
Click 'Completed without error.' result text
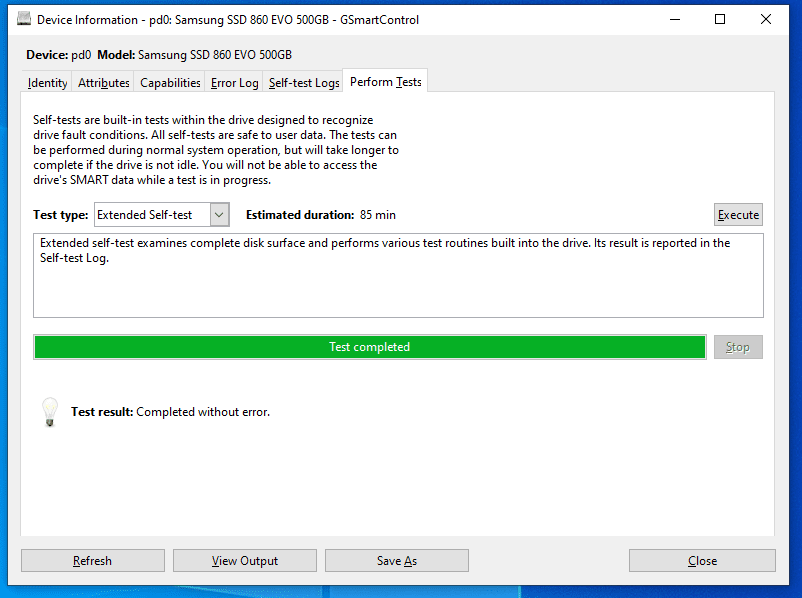(x=203, y=412)
